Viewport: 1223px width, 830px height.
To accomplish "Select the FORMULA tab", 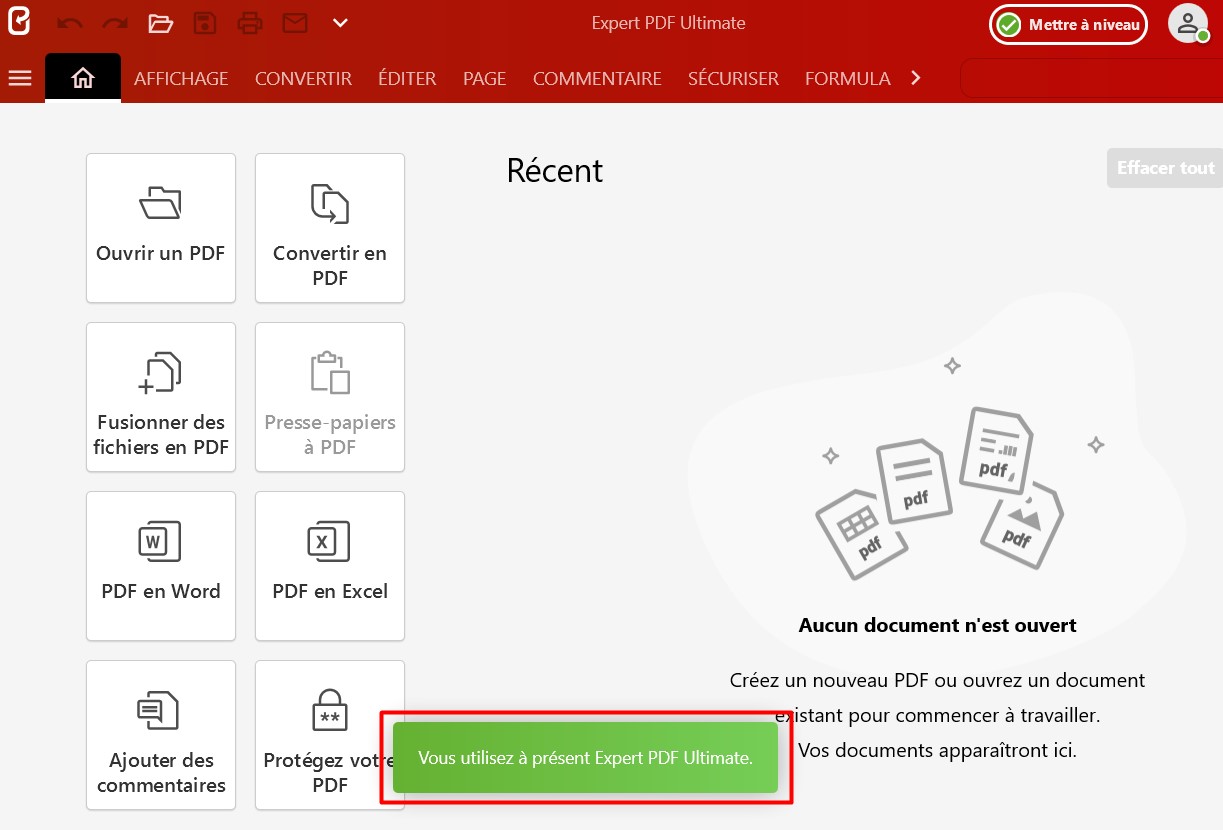I will click(x=847, y=78).
